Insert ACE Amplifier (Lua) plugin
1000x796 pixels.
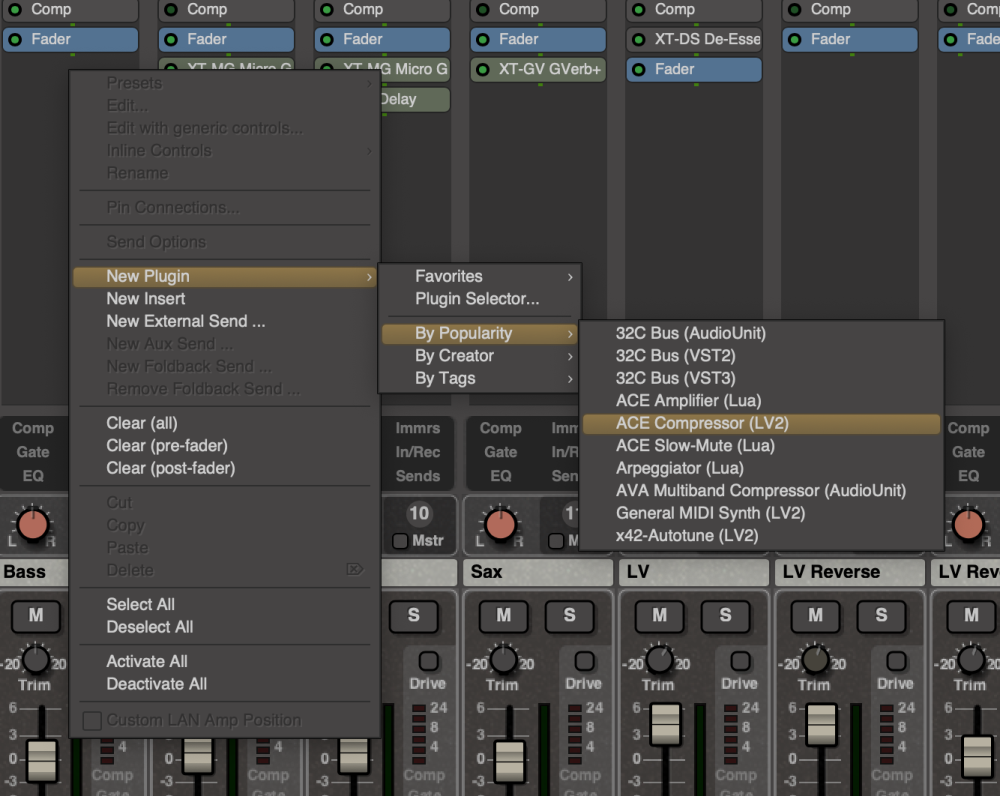click(x=761, y=401)
